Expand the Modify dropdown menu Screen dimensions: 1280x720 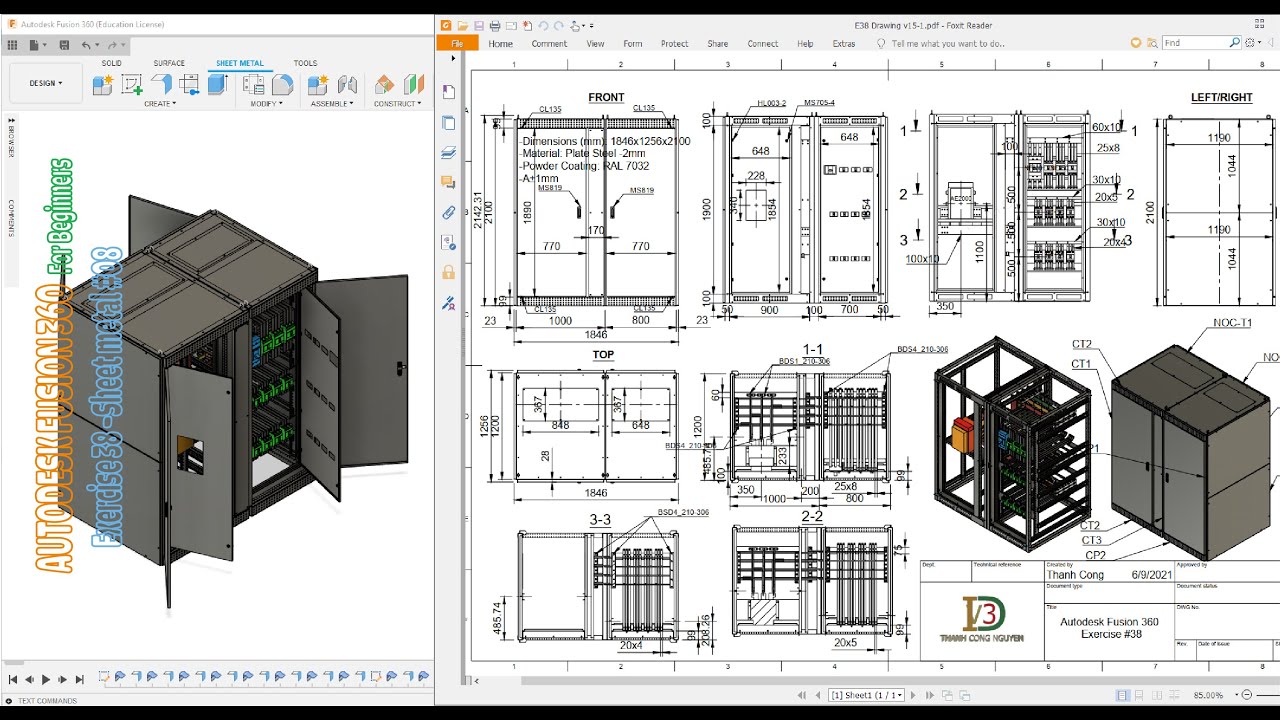(266, 103)
